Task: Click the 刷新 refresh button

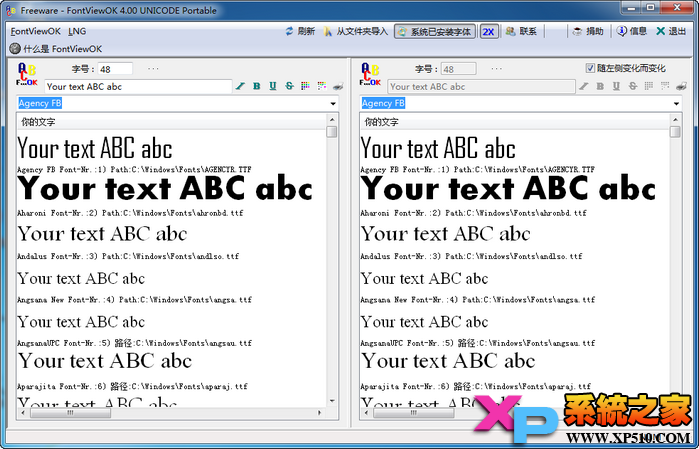Action: click(300, 31)
